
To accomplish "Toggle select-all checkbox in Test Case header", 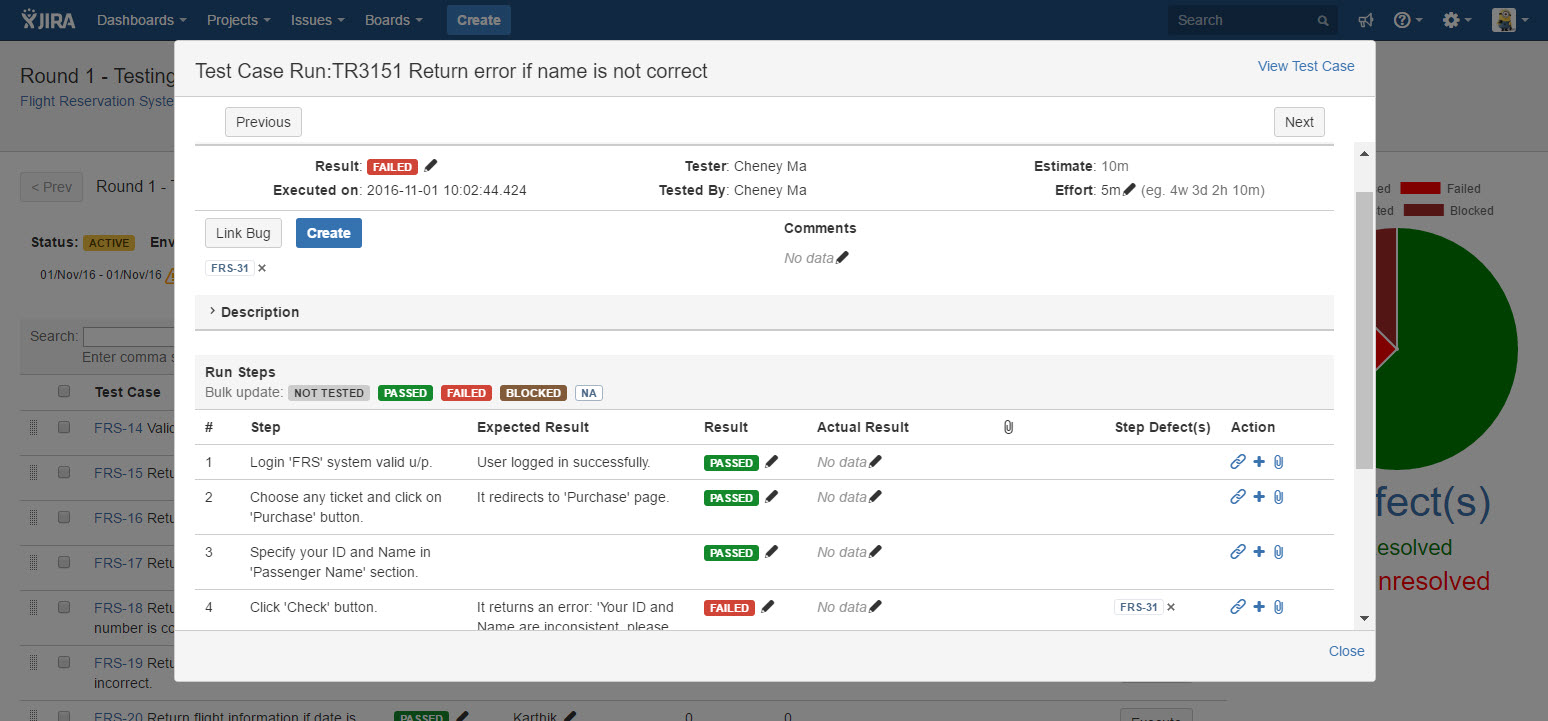I will click(x=64, y=391).
